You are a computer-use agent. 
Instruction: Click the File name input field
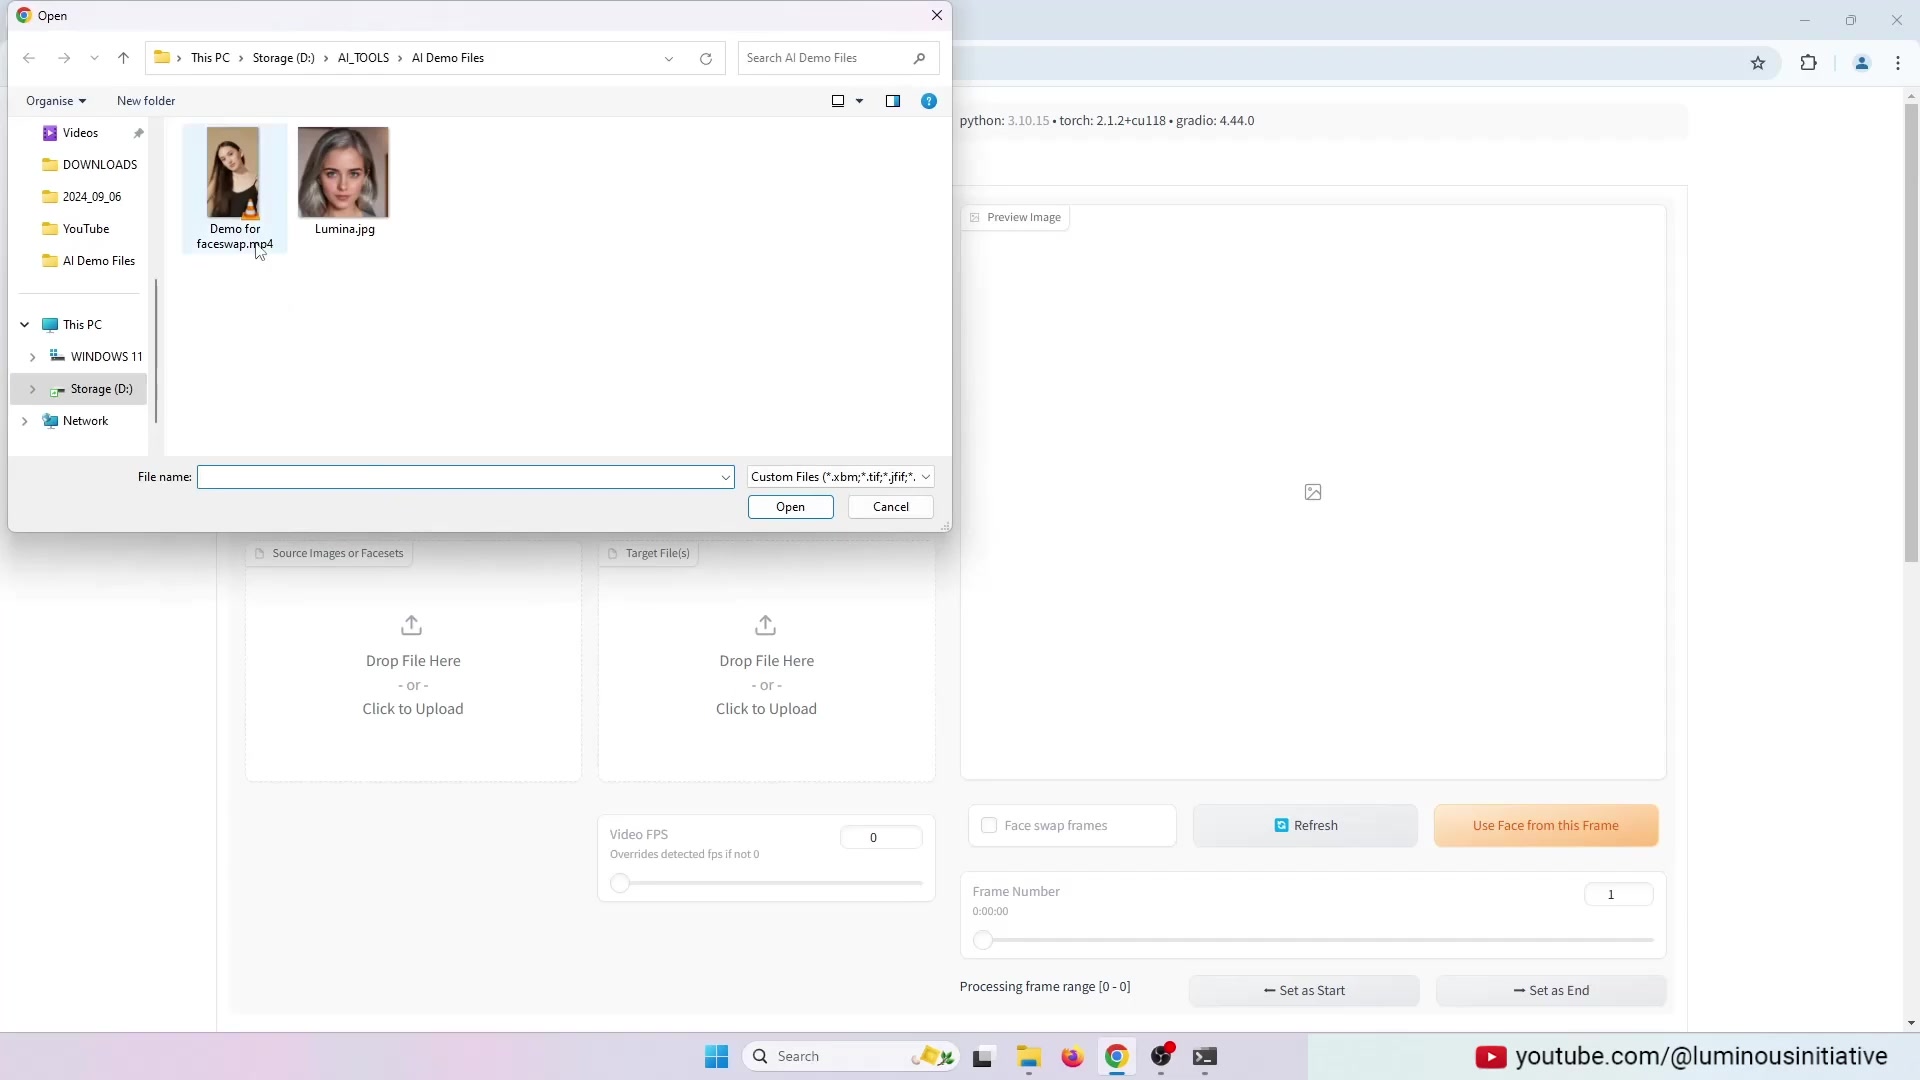458,477
